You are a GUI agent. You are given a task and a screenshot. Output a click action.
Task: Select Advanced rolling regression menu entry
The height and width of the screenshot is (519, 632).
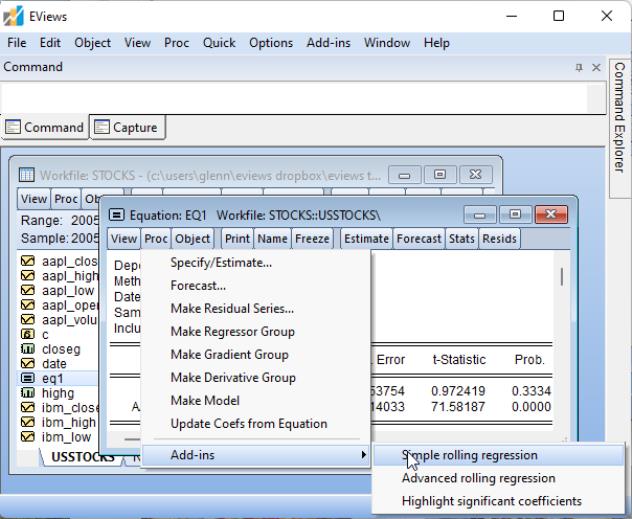click(x=478, y=478)
